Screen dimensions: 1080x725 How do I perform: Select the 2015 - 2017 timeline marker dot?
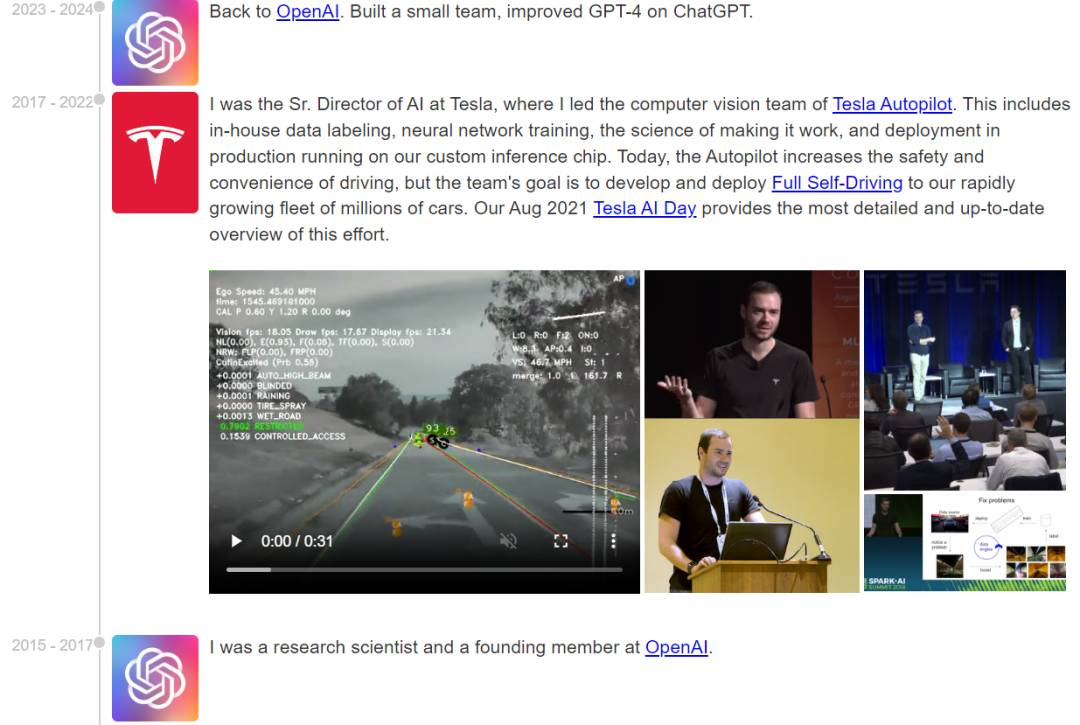99,642
